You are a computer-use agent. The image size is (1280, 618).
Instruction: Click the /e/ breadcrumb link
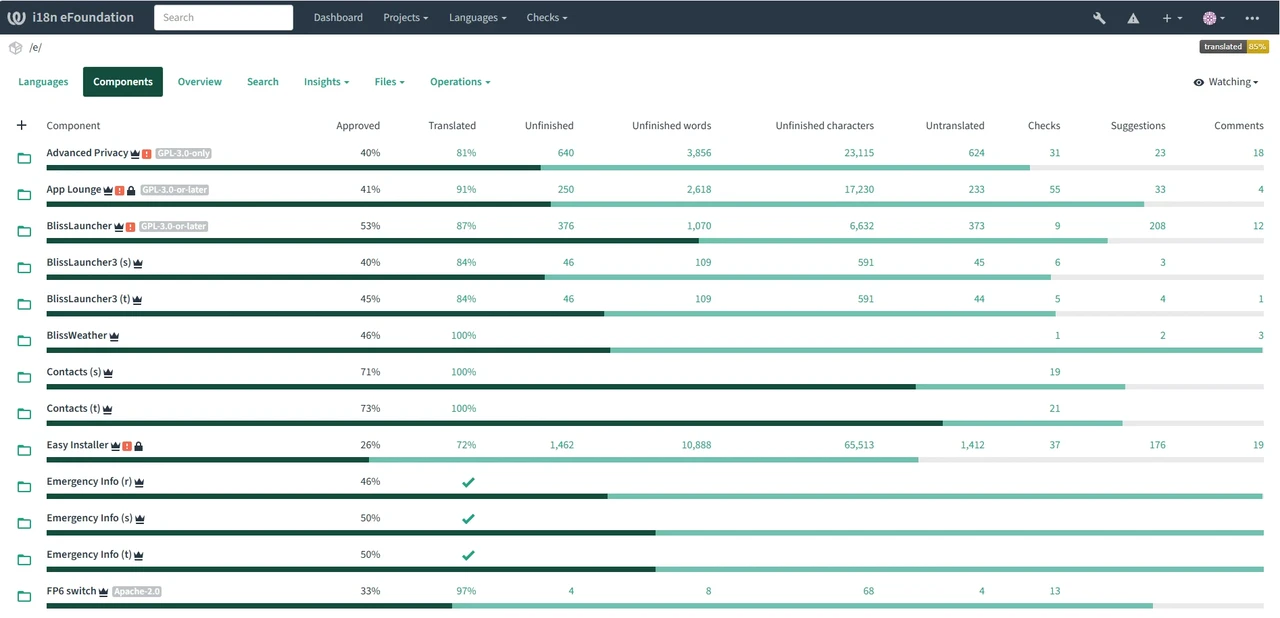click(35, 47)
